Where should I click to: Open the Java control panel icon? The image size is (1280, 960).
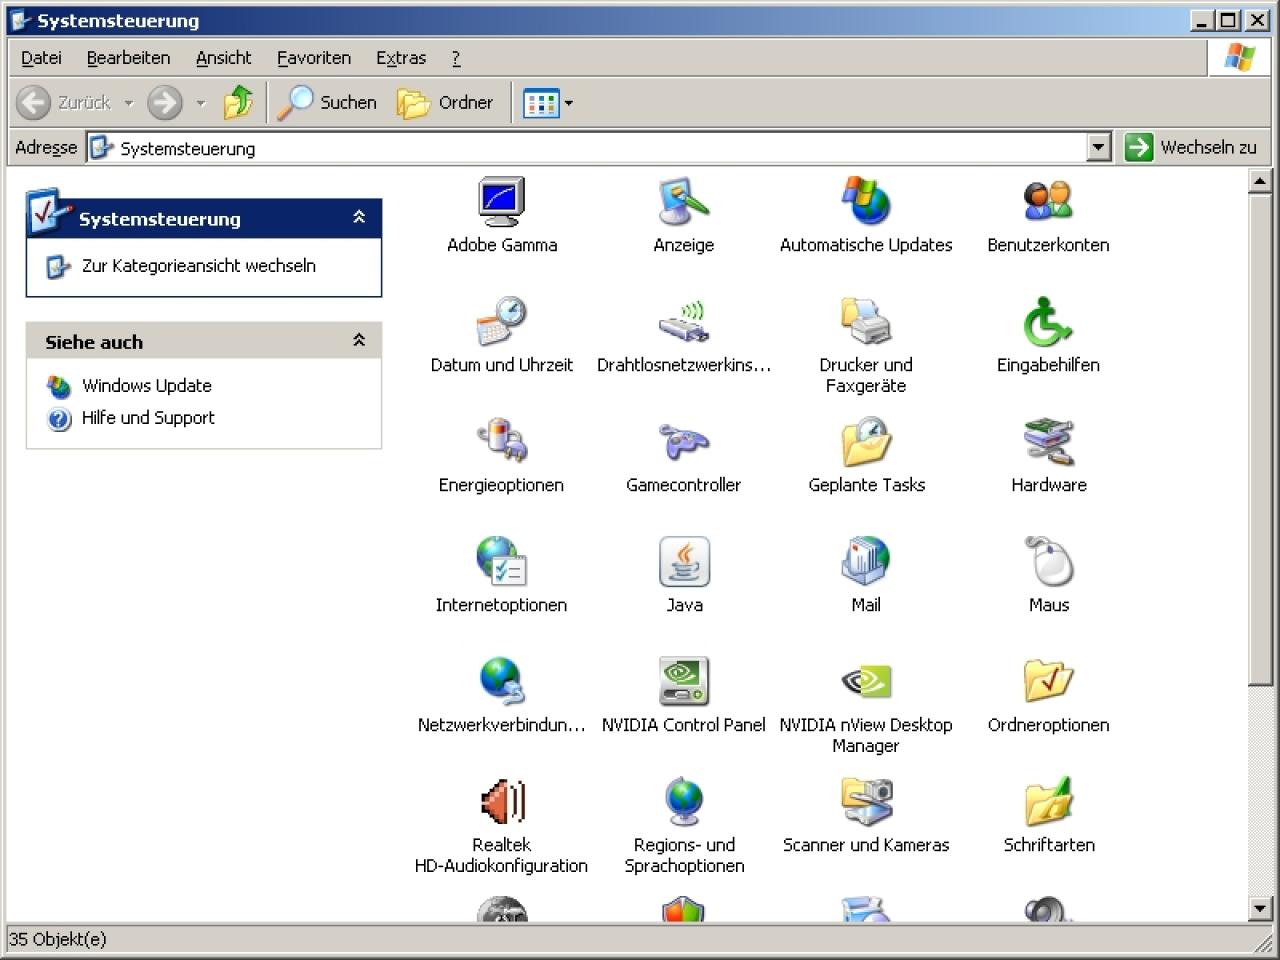[x=684, y=562]
